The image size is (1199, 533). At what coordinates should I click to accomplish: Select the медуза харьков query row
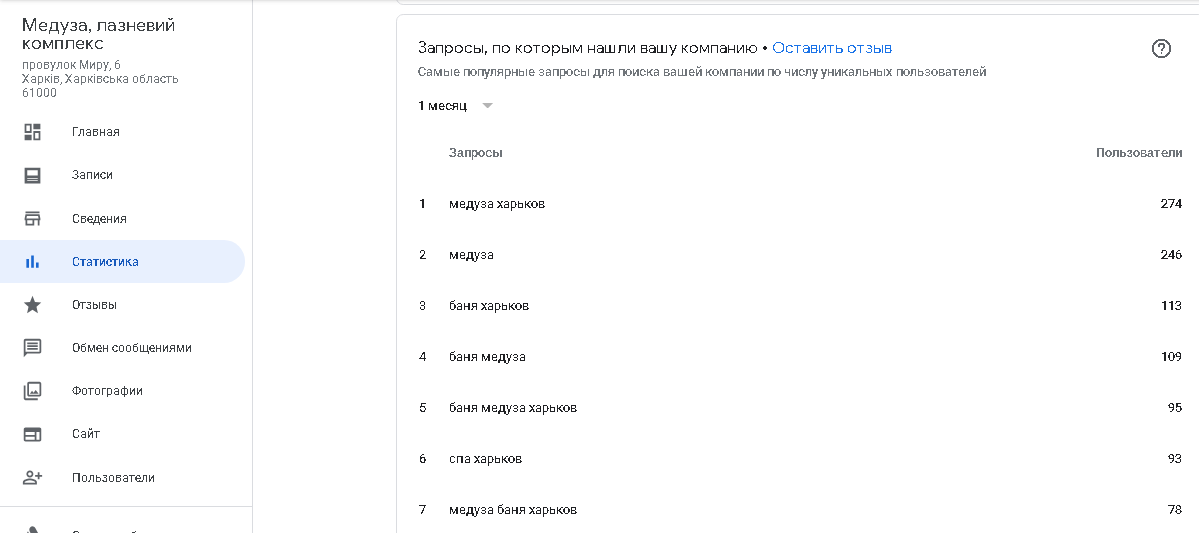[497, 204]
